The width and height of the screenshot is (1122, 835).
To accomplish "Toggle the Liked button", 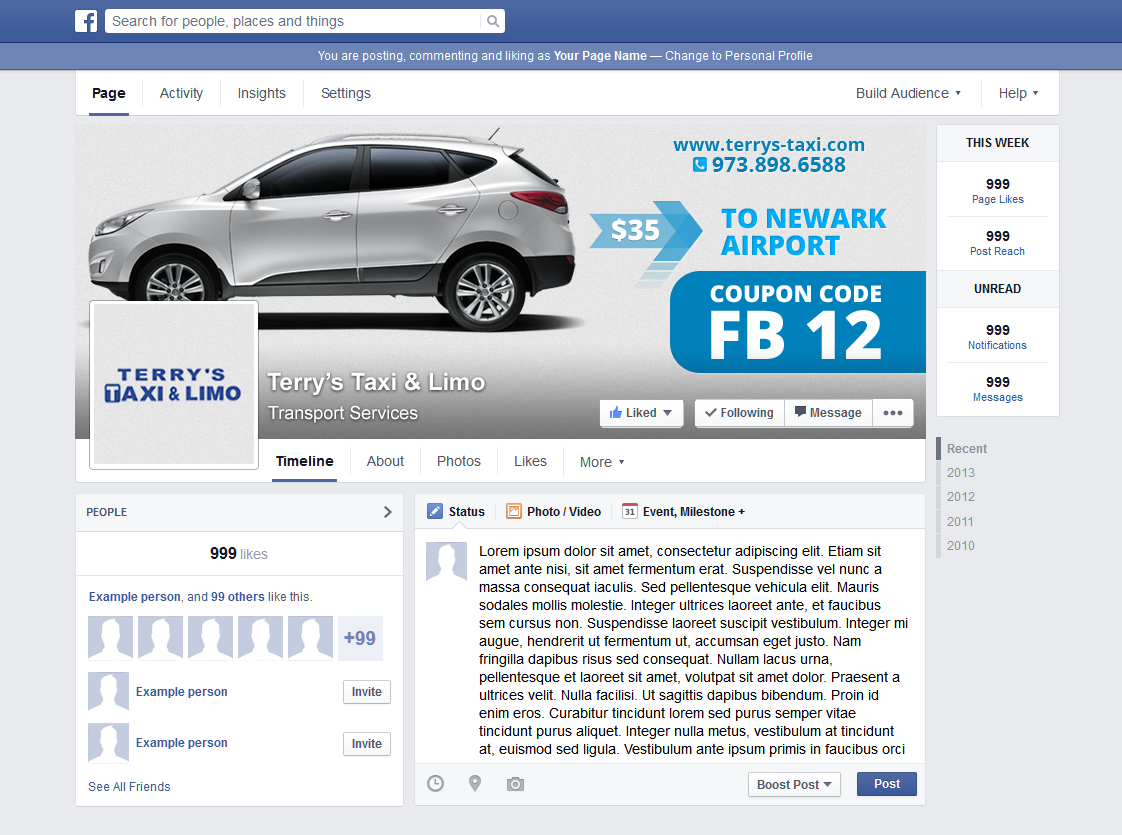I will [x=640, y=413].
